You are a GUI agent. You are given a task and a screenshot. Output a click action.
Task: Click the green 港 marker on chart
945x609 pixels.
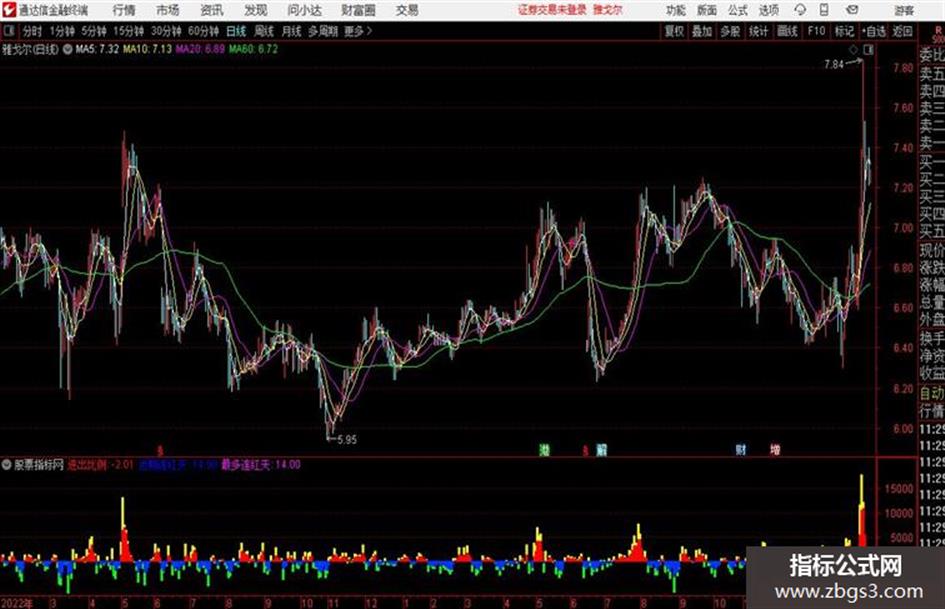544,450
